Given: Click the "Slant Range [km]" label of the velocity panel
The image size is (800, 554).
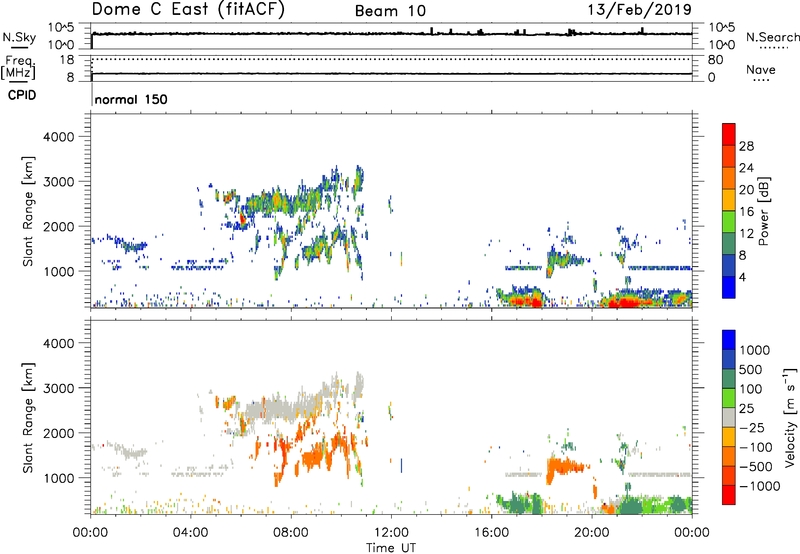Looking at the screenshot, I should (28, 418).
